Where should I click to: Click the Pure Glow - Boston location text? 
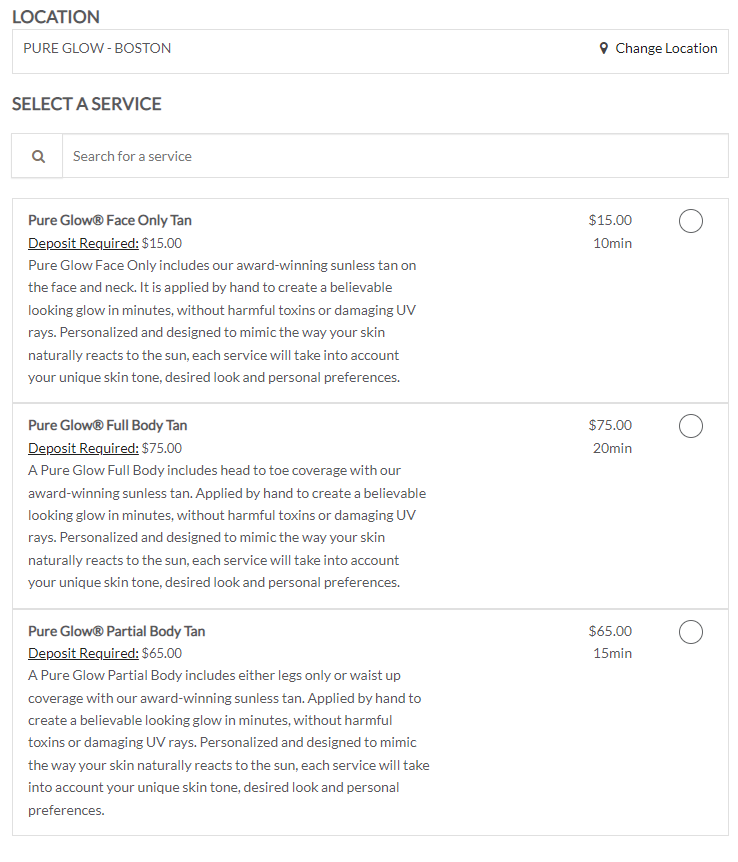tap(97, 48)
